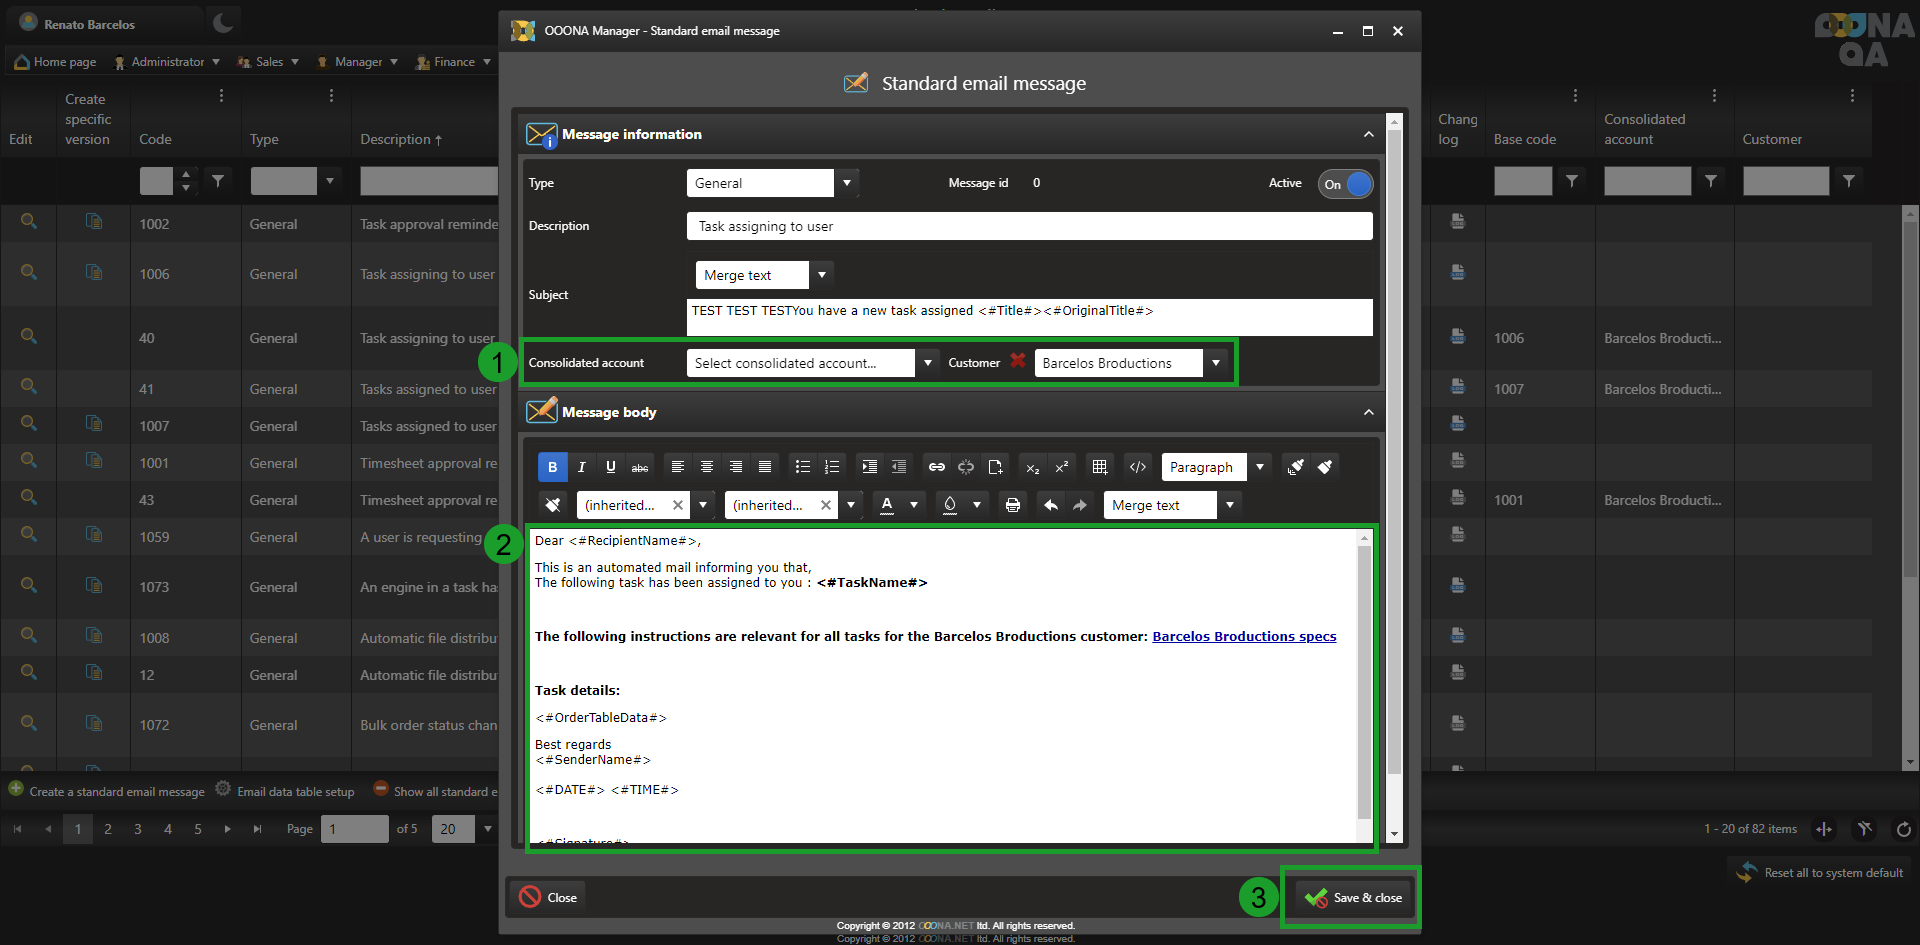Insert a hyperlink using the link icon
Image resolution: width=1920 pixels, height=945 pixels.
[936, 467]
